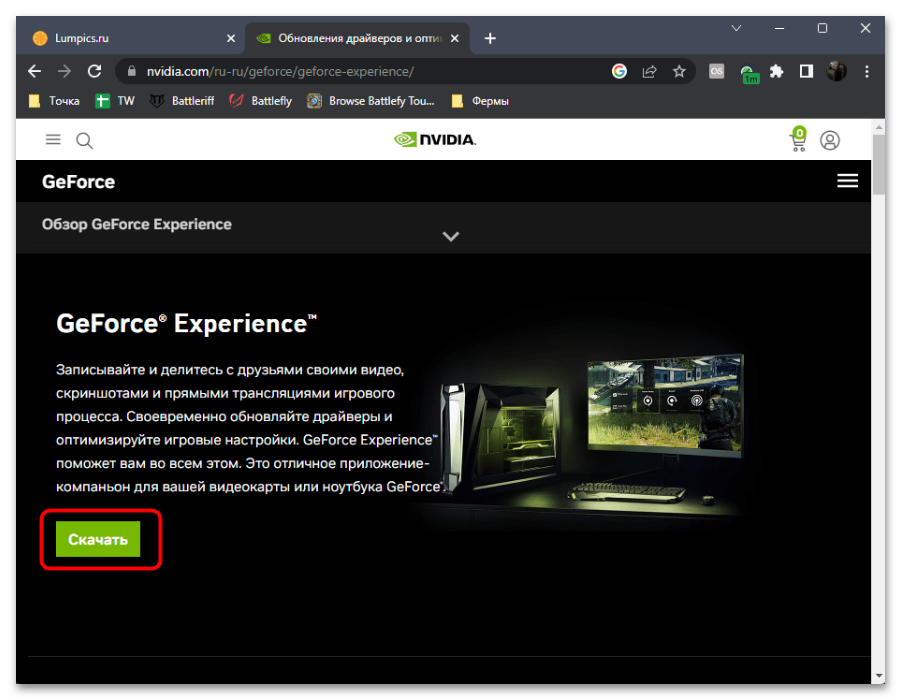Click the browser forward arrow
901x700 pixels.
point(64,71)
